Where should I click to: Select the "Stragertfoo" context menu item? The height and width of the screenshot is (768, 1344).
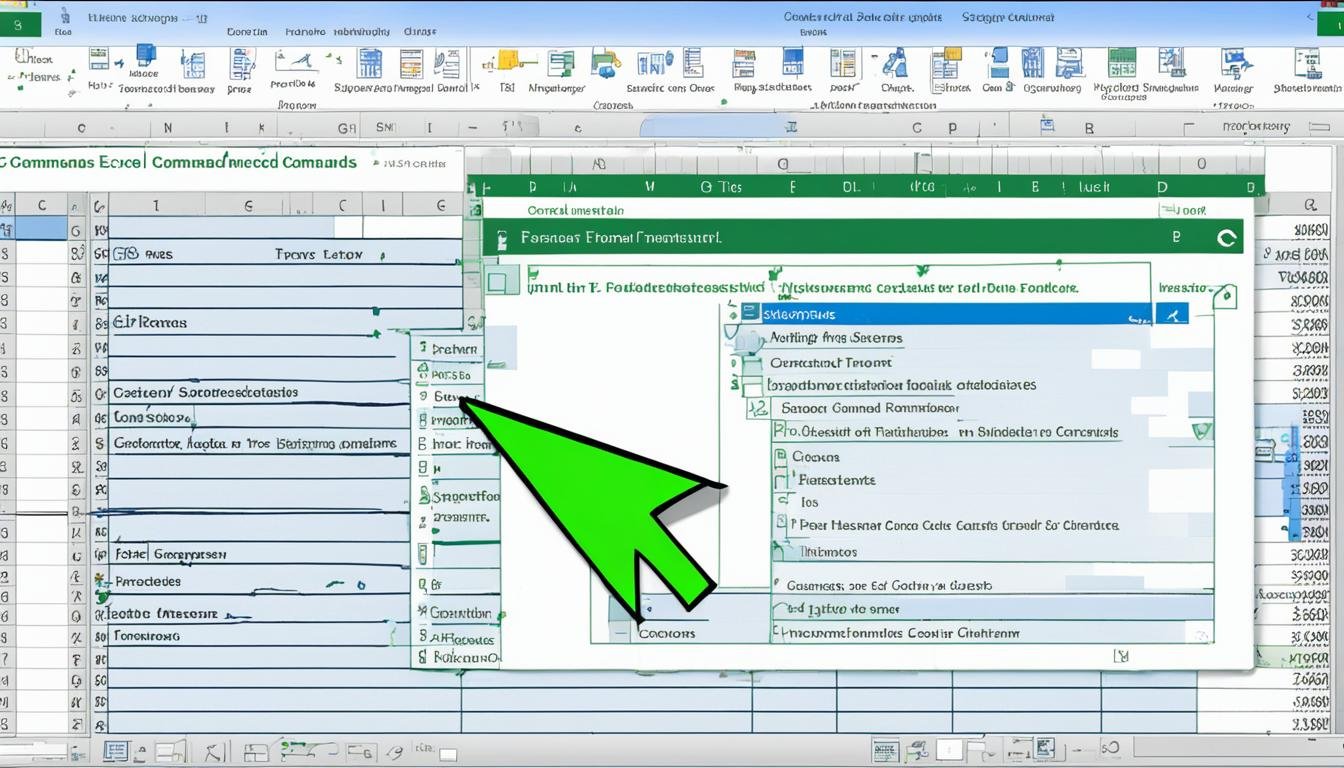click(465, 496)
